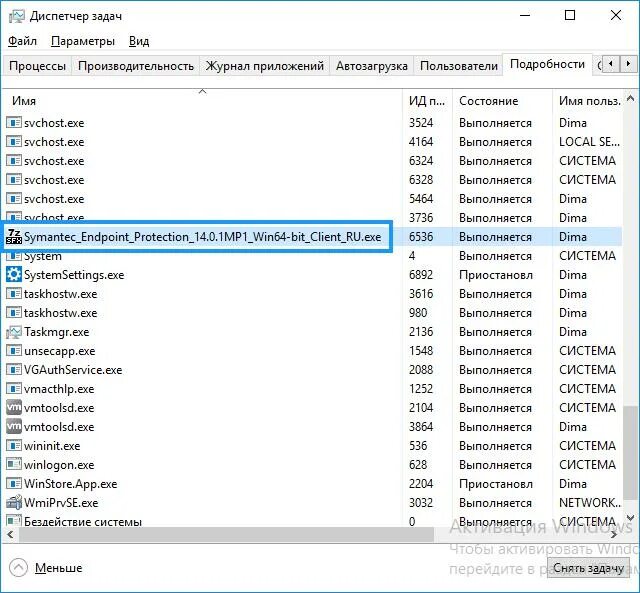Click the SystemSettings.exe gear icon
The image size is (640, 593).
pos(14,275)
